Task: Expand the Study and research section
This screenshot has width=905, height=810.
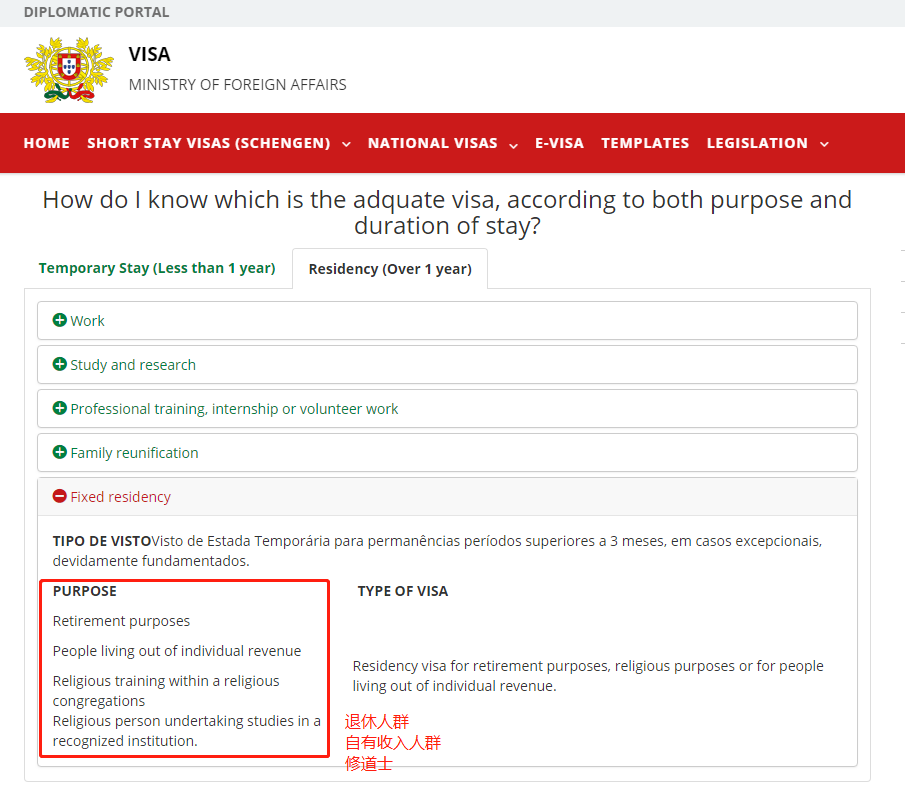Action: [x=447, y=364]
